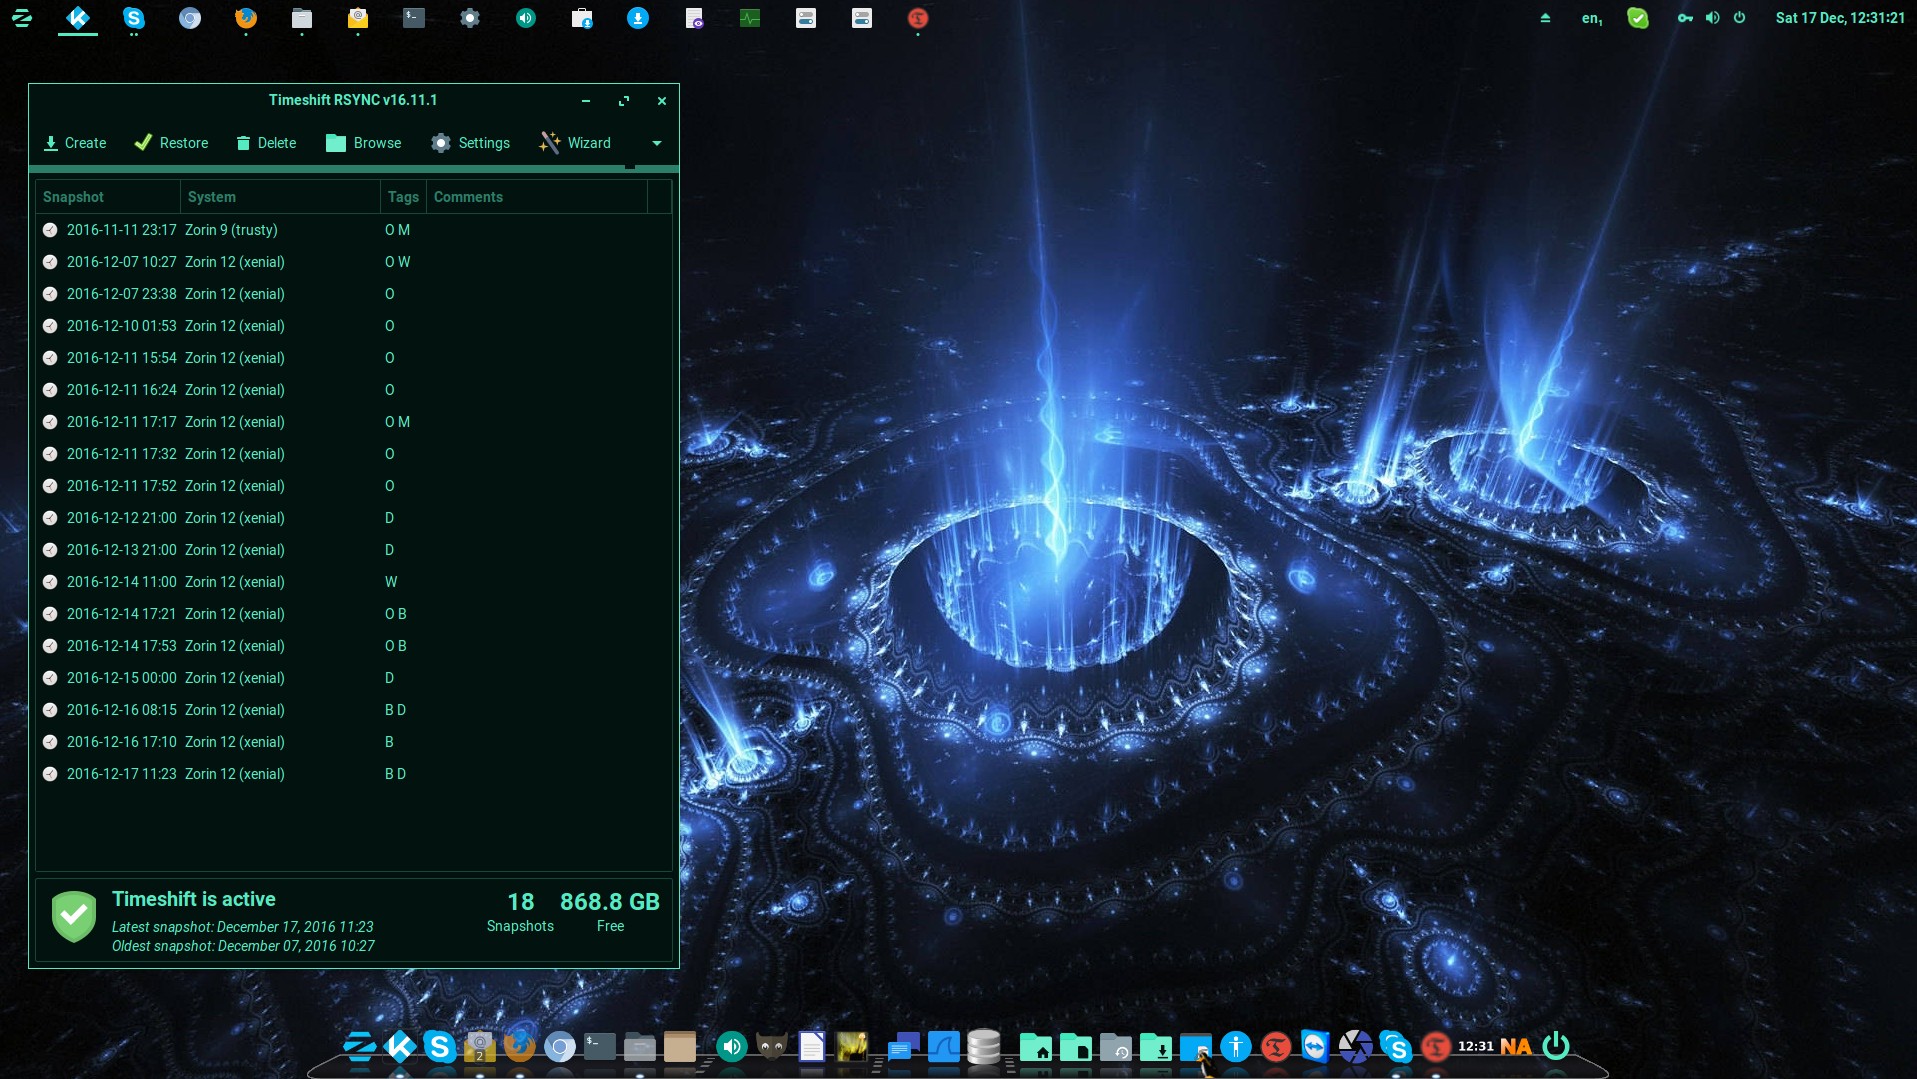Open the keyboard layout 'en' indicator
This screenshot has height=1079, width=1917.
(x=1591, y=18)
